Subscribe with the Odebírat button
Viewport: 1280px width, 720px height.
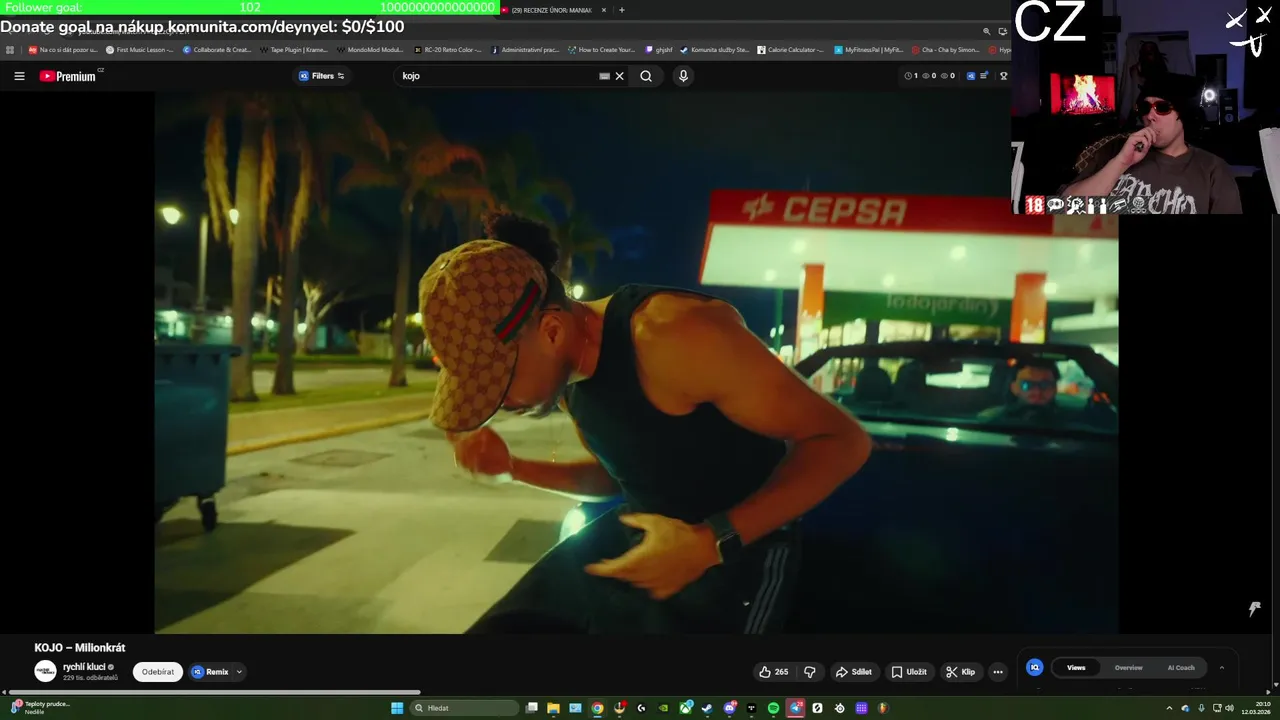(158, 672)
